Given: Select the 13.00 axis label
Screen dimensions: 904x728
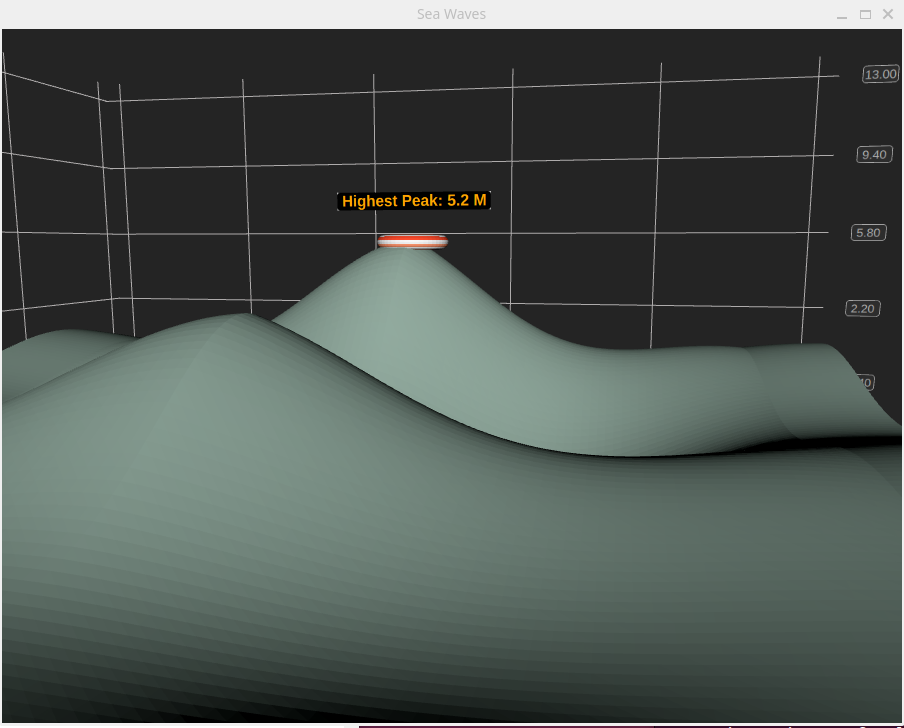Looking at the screenshot, I should click(881, 74).
